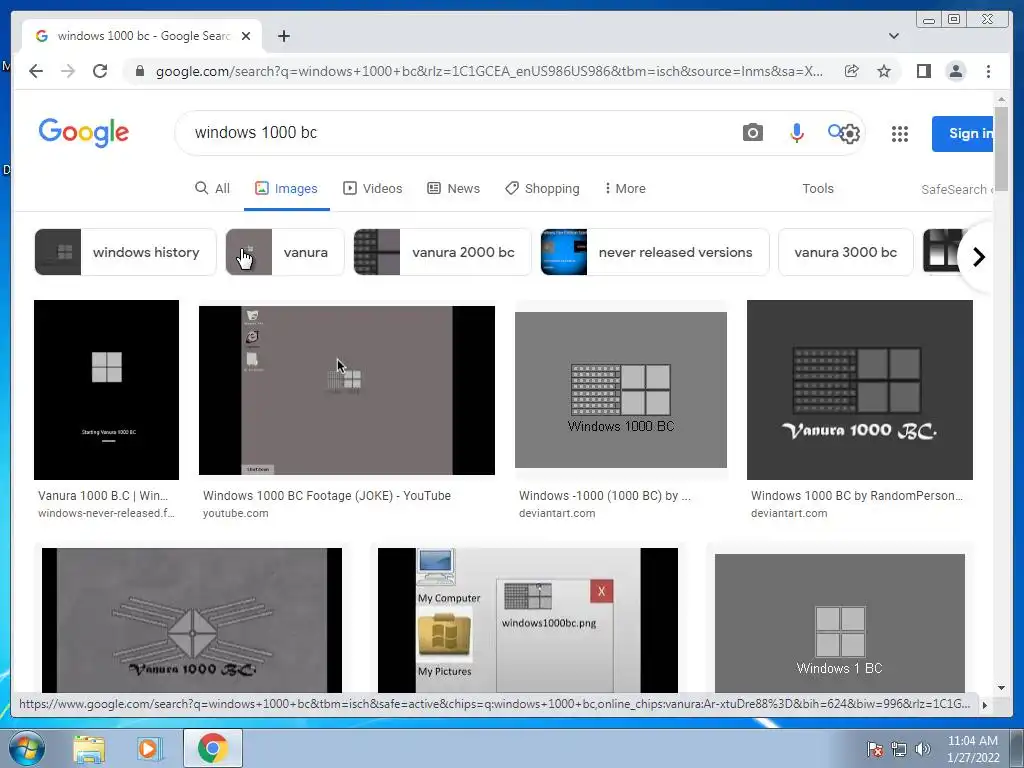Click the Google logo
1024x768 pixels.
point(84,133)
